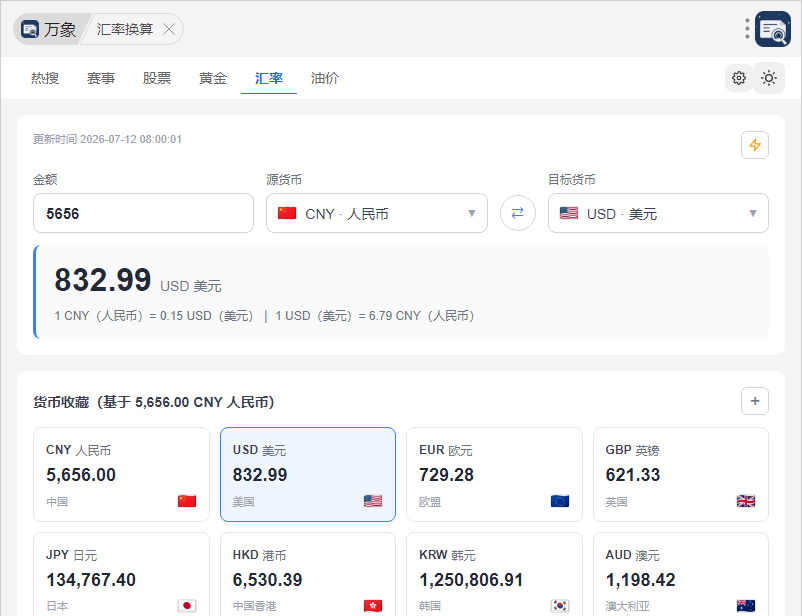Switch to the 热搜 tab
The width and height of the screenshot is (802, 616).
[45, 78]
